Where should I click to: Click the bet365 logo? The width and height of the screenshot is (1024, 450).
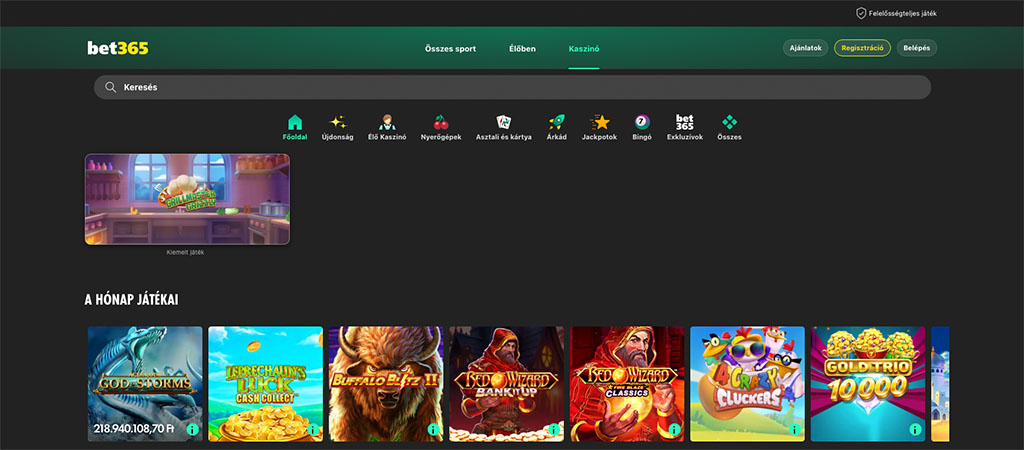pos(118,48)
